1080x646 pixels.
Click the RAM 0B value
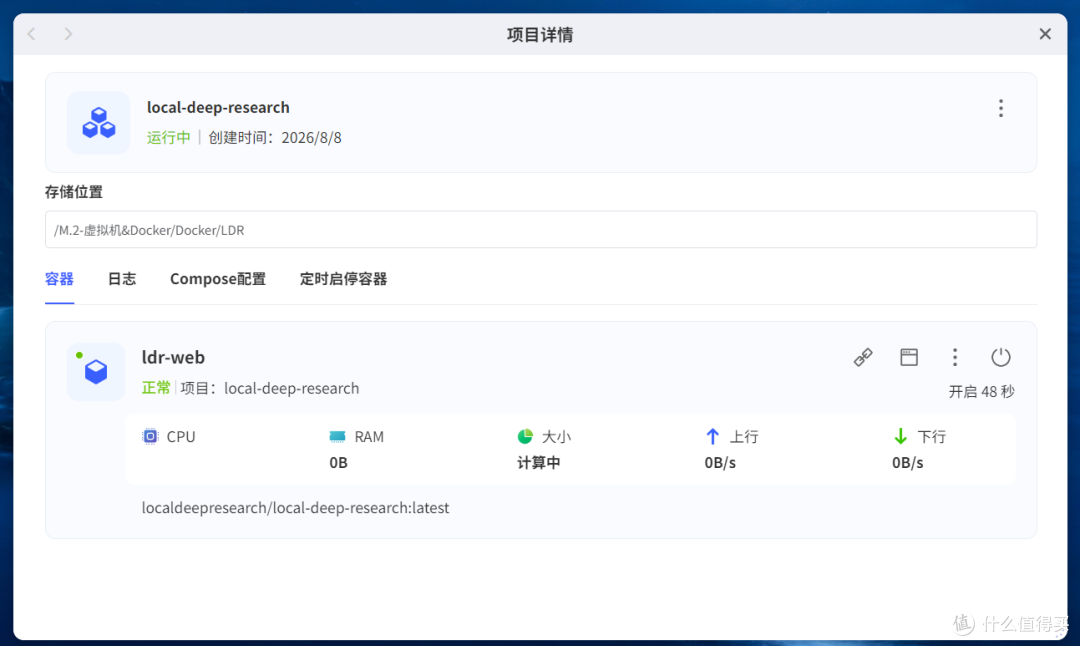point(338,463)
